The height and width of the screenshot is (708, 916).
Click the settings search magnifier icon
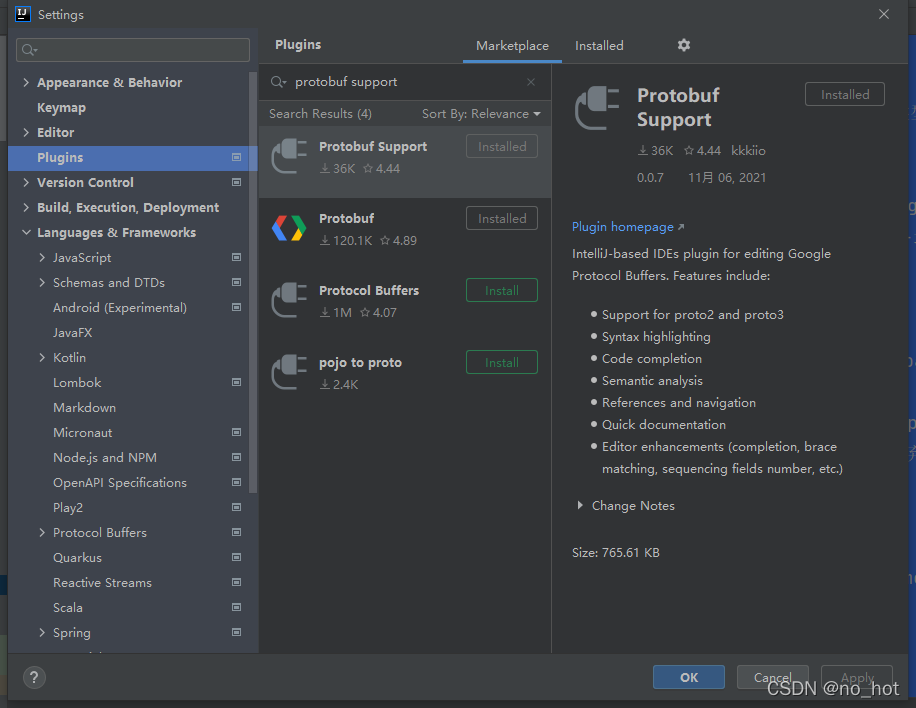click(x=29, y=50)
